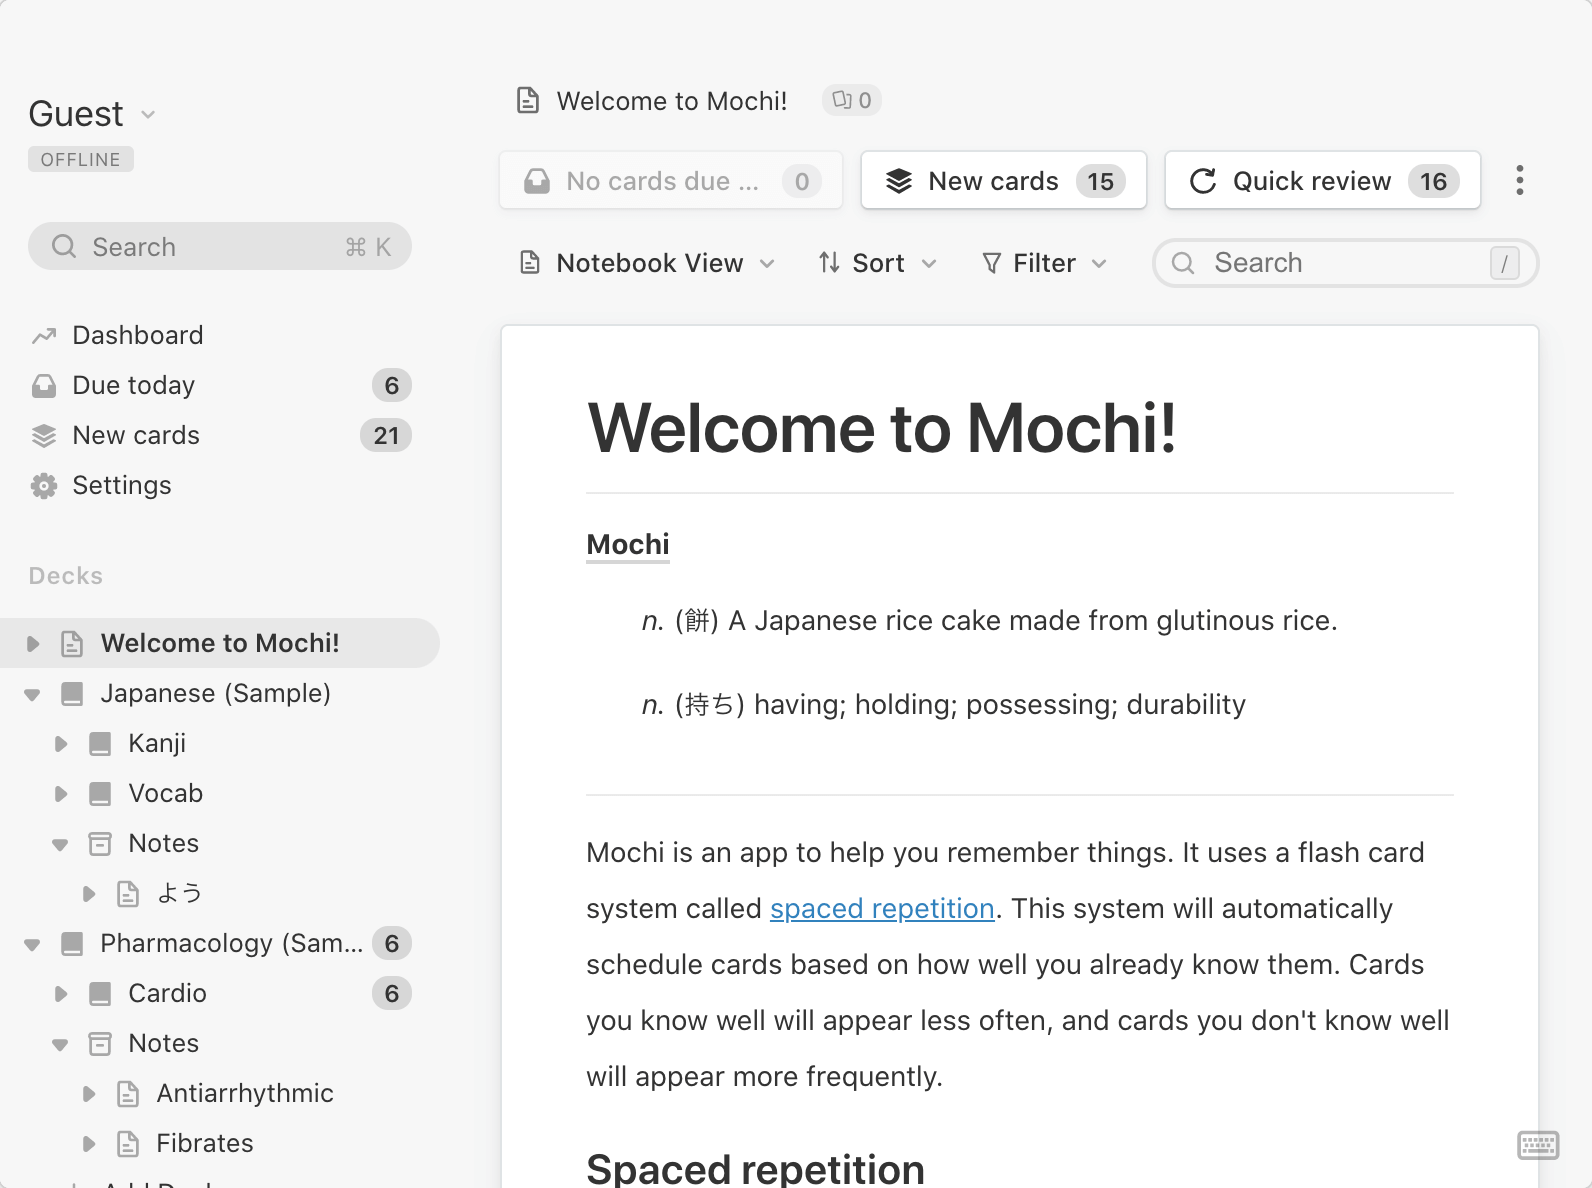
Task: Follow the spaced repetition link
Action: (882, 908)
